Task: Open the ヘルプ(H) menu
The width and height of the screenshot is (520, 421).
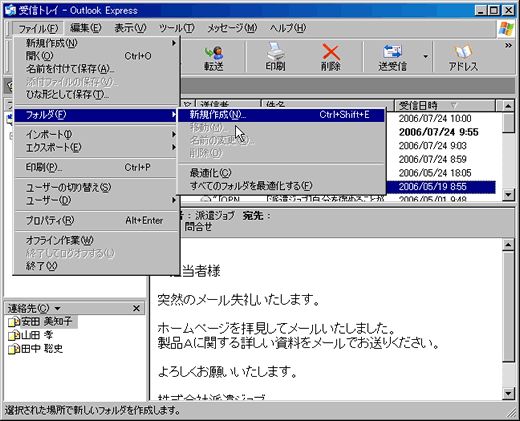Action: point(288,28)
